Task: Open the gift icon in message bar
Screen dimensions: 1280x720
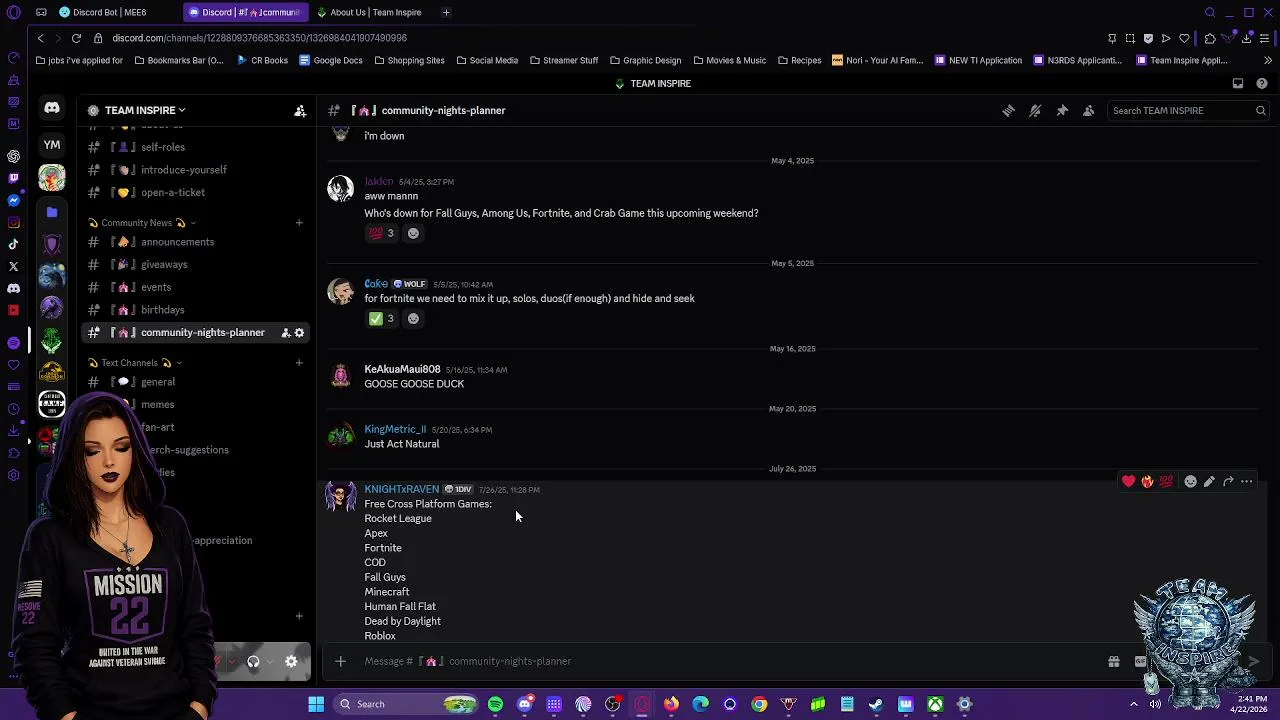Action: [x=1114, y=661]
